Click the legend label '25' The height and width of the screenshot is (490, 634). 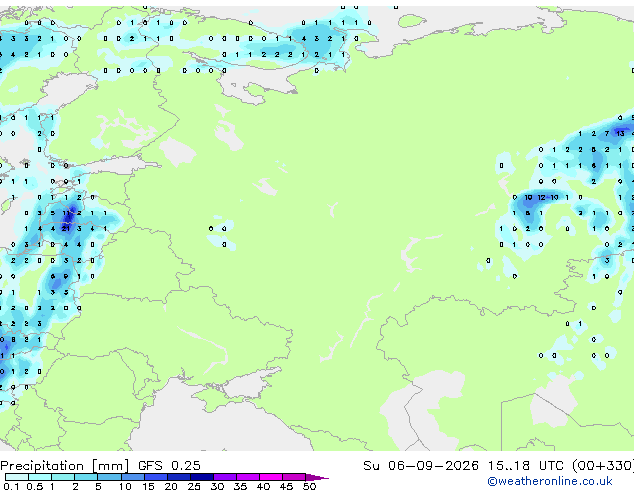(194, 486)
